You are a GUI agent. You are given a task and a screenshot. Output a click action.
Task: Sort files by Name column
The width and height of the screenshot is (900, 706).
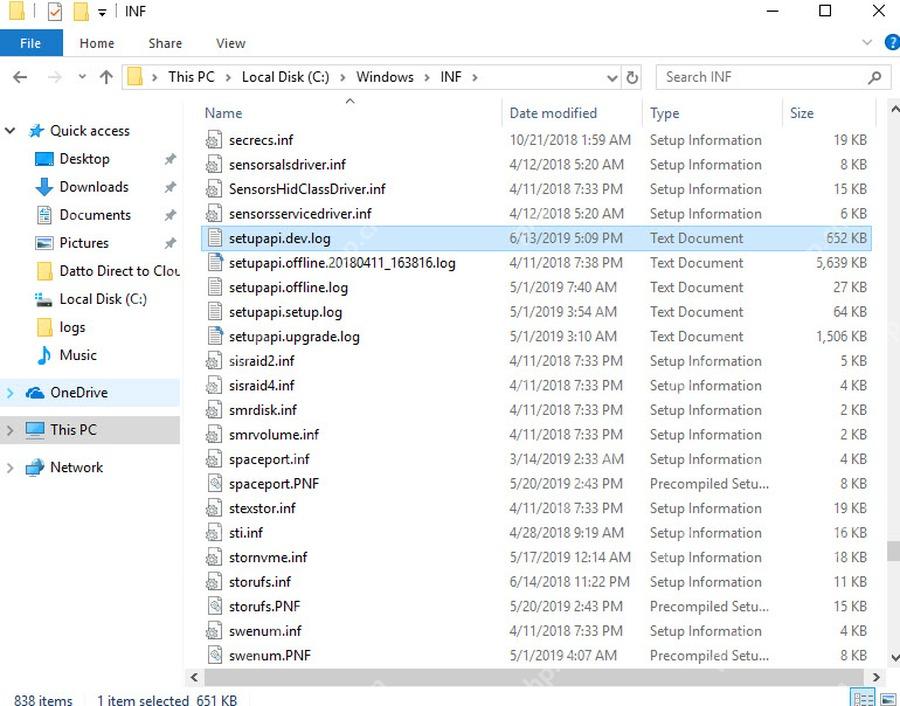click(223, 113)
